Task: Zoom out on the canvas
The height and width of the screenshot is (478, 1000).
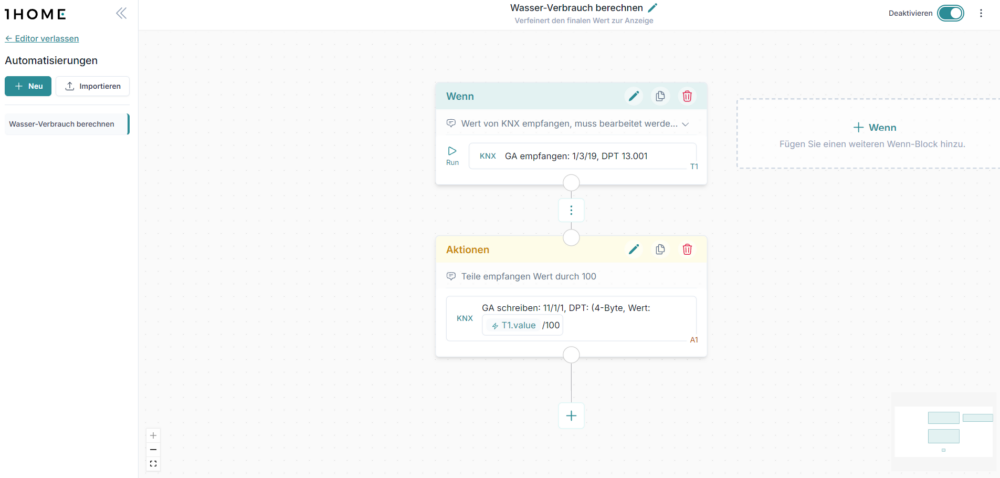Action: point(153,449)
